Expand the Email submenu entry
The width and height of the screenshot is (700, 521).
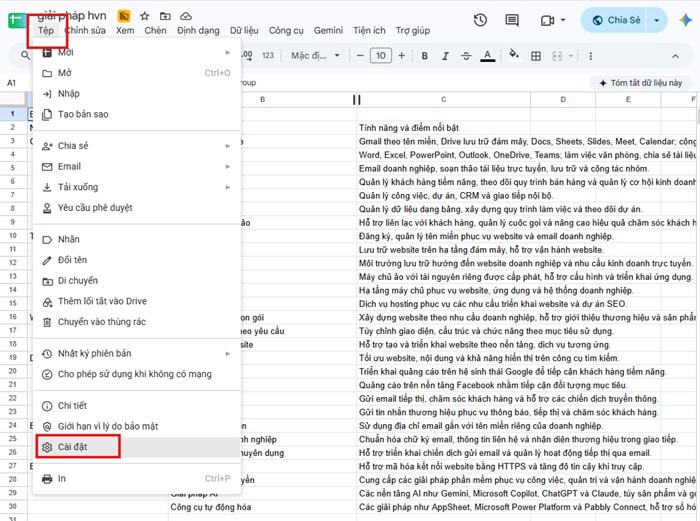(137, 167)
